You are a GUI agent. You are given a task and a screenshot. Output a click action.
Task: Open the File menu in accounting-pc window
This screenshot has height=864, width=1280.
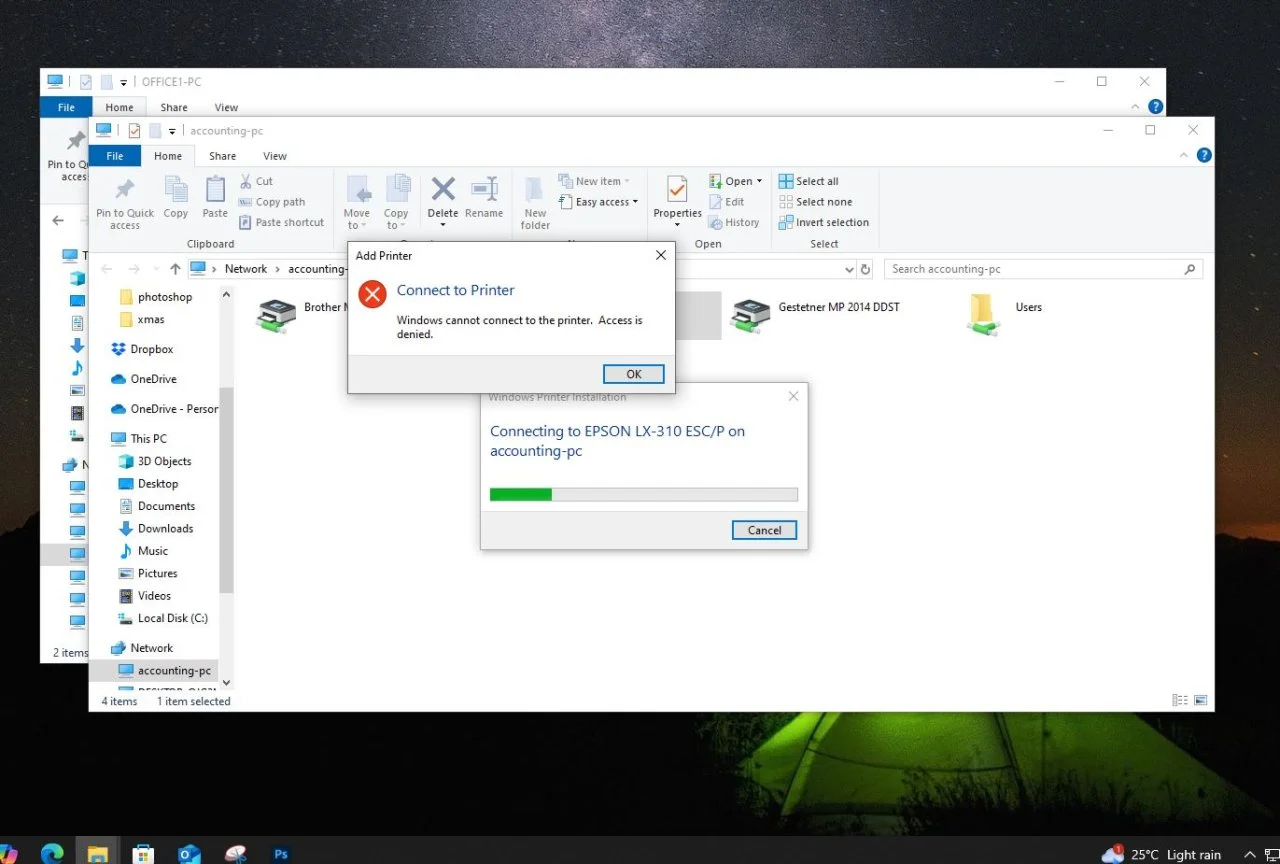[115, 156]
